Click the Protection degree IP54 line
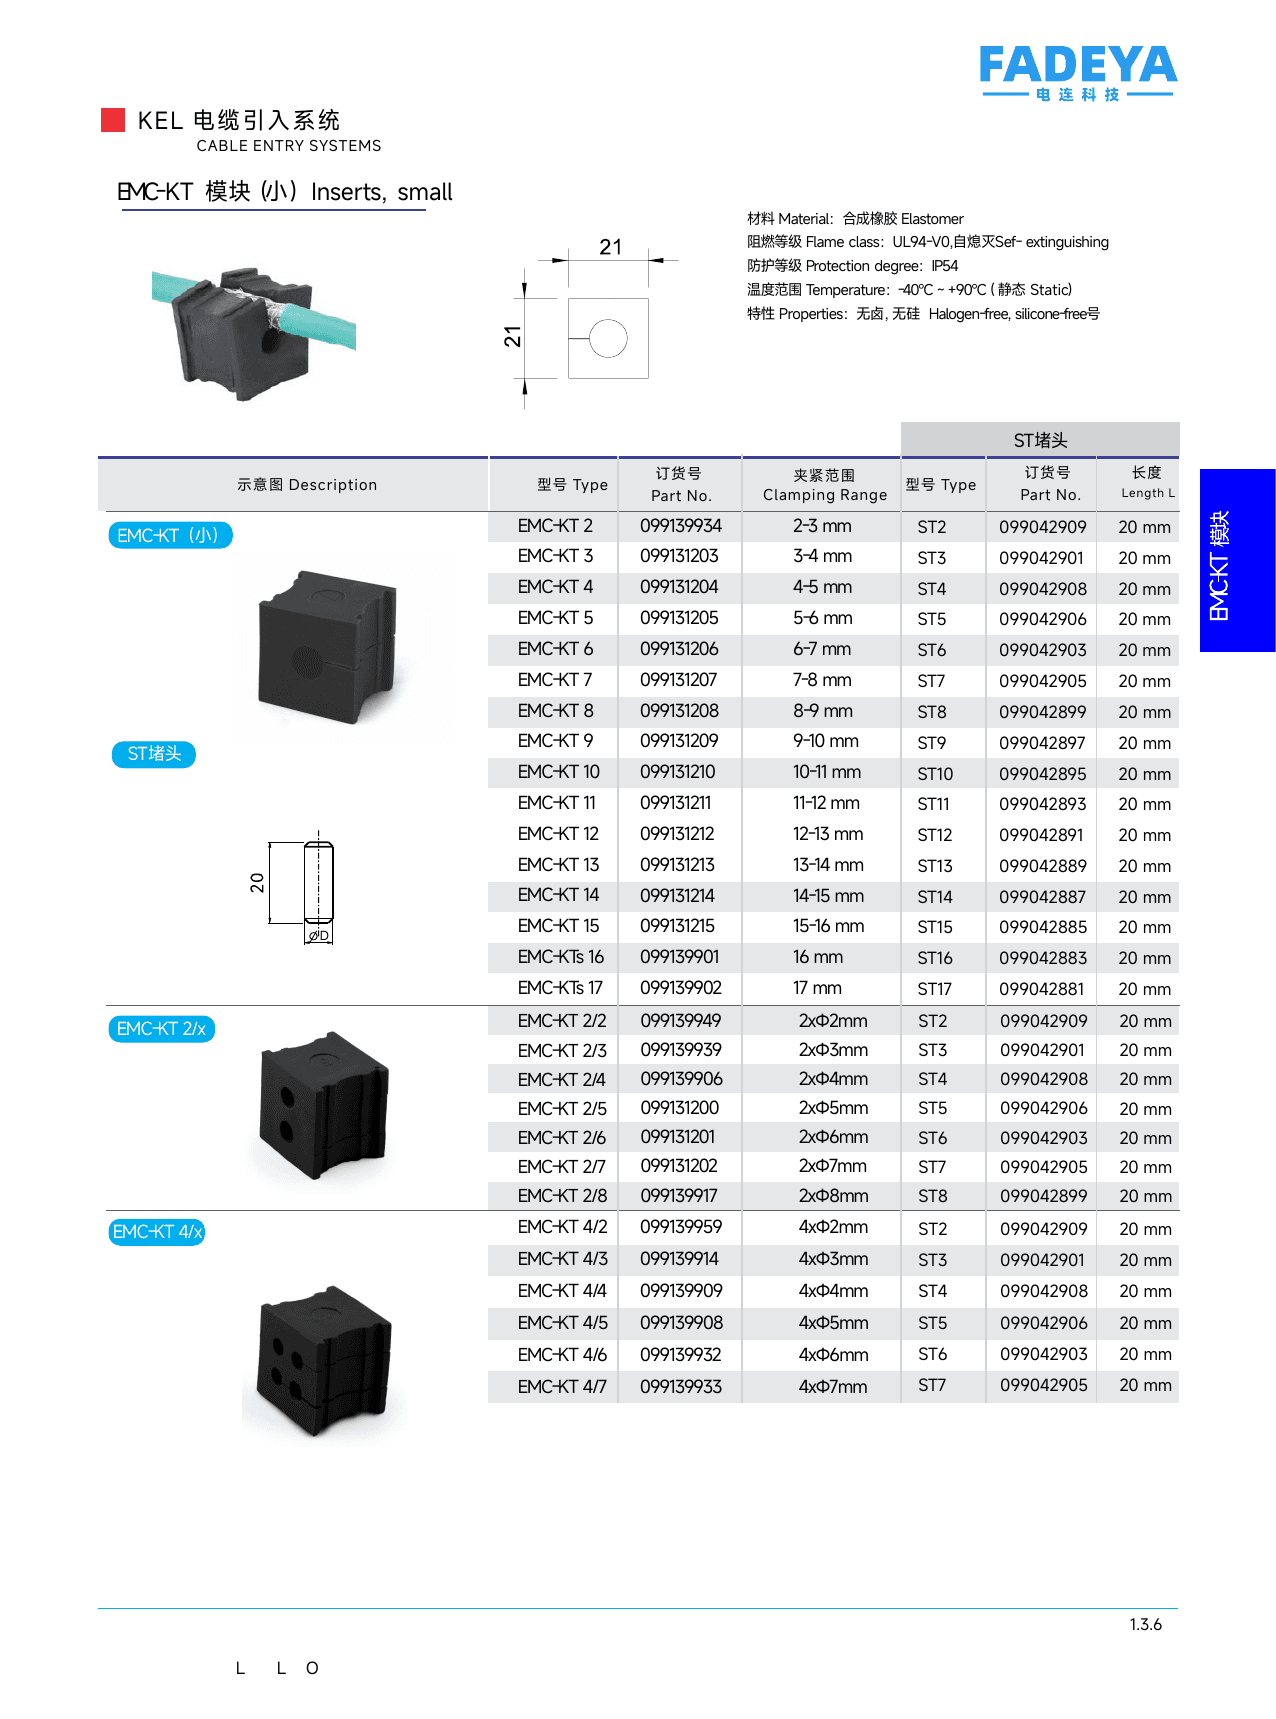The height and width of the screenshot is (1719, 1276). (852, 266)
